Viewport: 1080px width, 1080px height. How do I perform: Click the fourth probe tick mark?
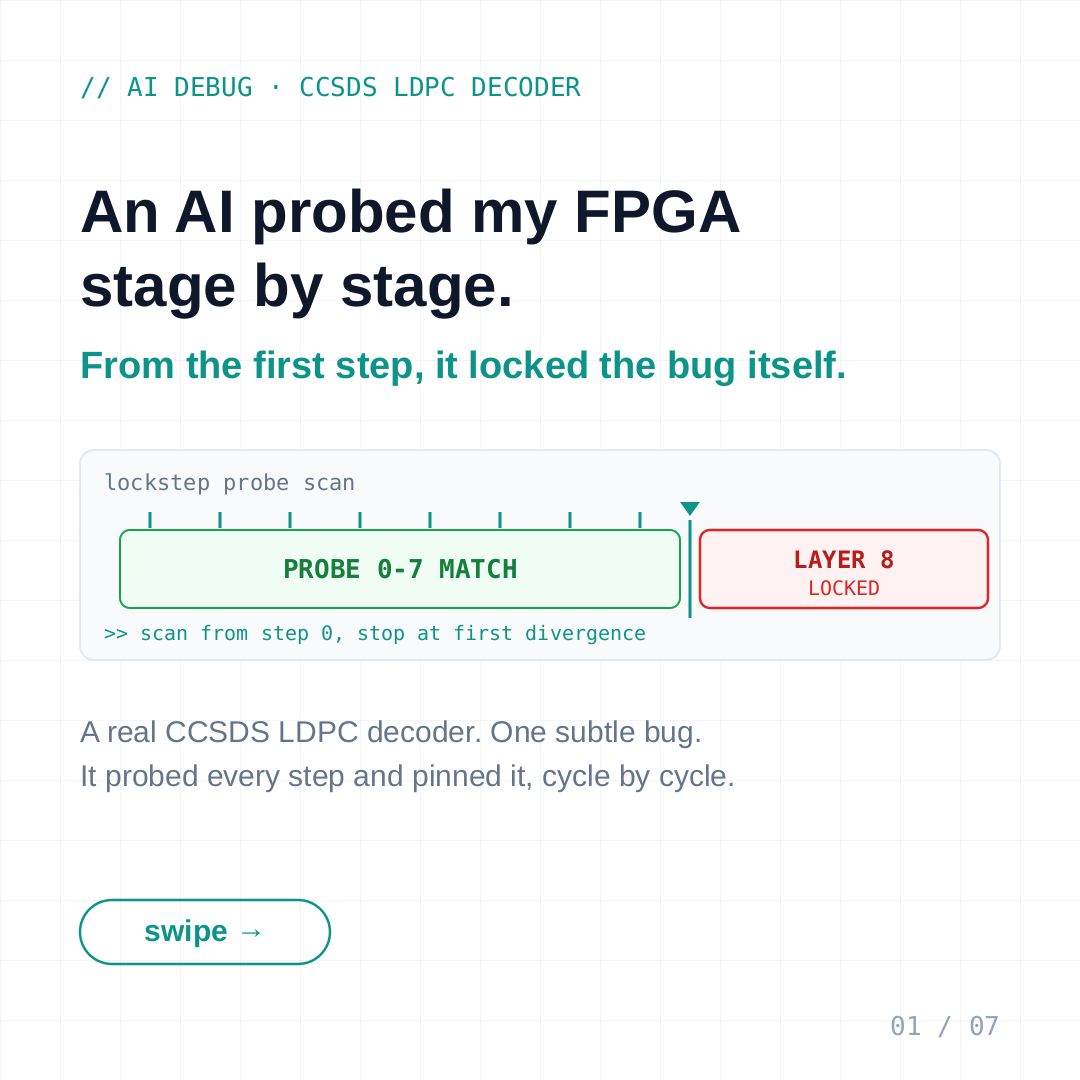[360, 520]
